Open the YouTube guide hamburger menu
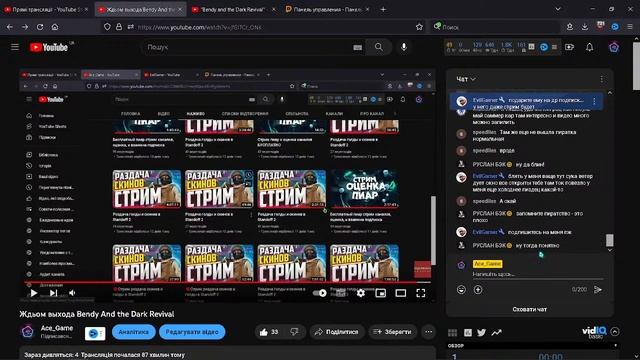Image resolution: width=640 pixels, height=360 pixels. point(15,47)
